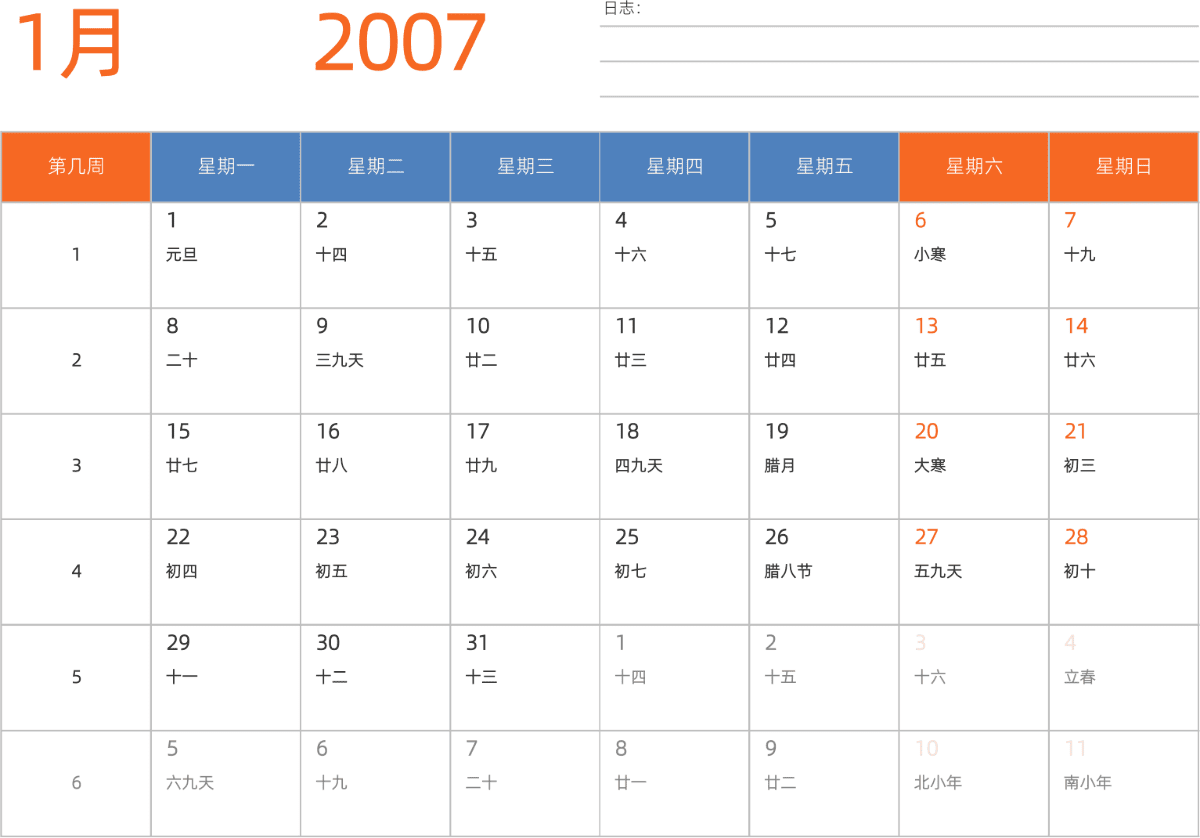Screen dimensions: 1200x838
Task: Click the 北小年 label
Action: (x=938, y=783)
